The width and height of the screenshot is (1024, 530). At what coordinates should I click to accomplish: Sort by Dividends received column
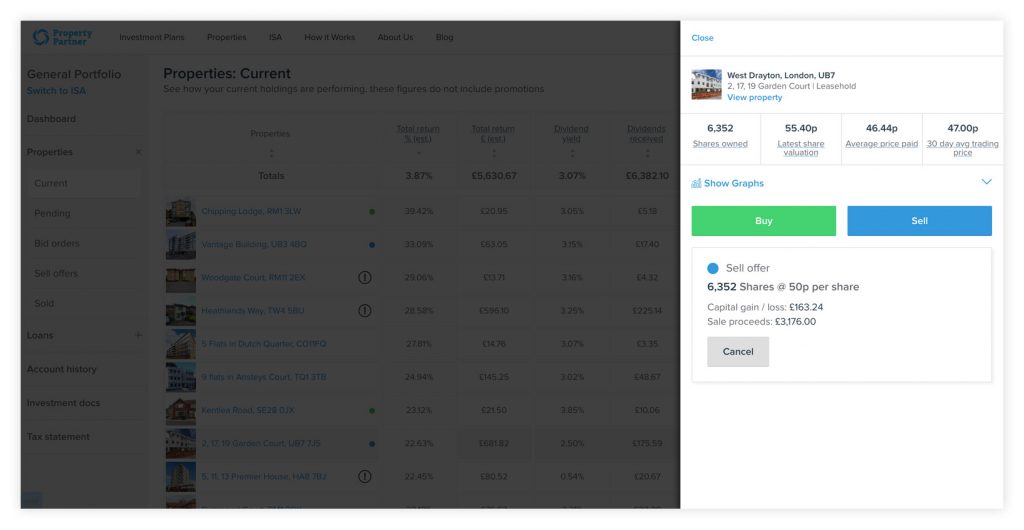point(647,153)
